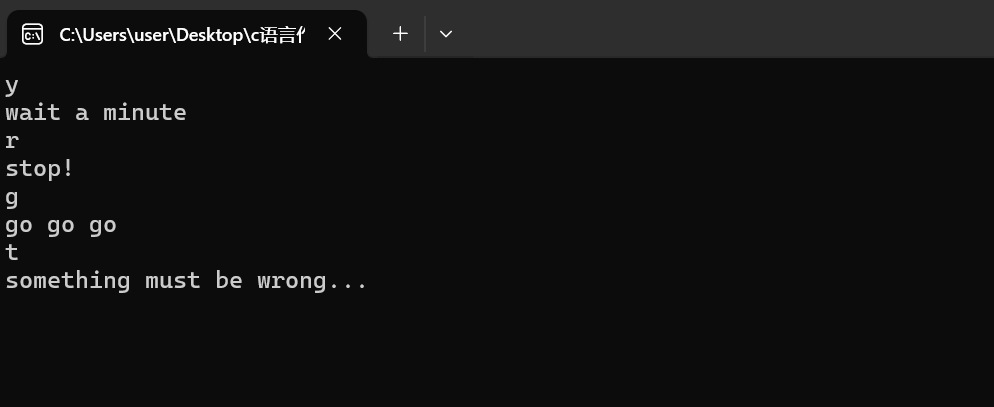The height and width of the screenshot is (407, 994).
Task: Click the 'stop!' output line
Action: tap(40, 168)
